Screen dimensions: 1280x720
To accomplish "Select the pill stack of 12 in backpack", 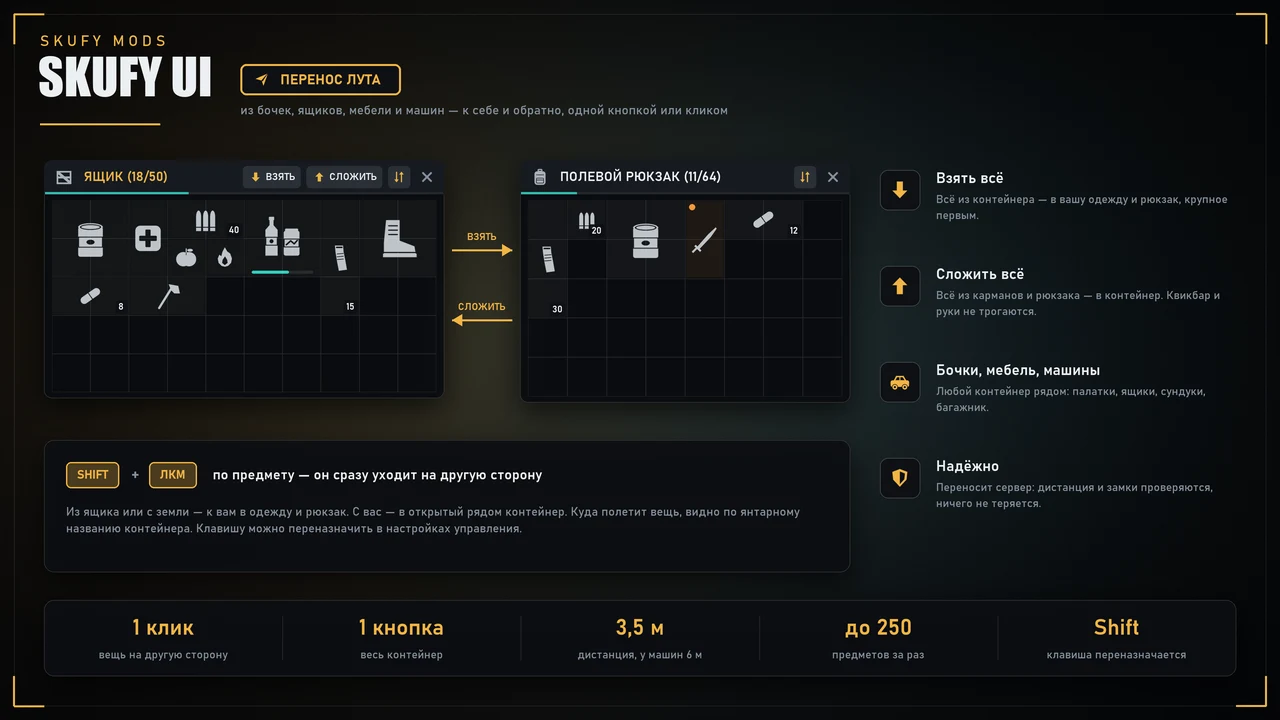I will click(763, 219).
